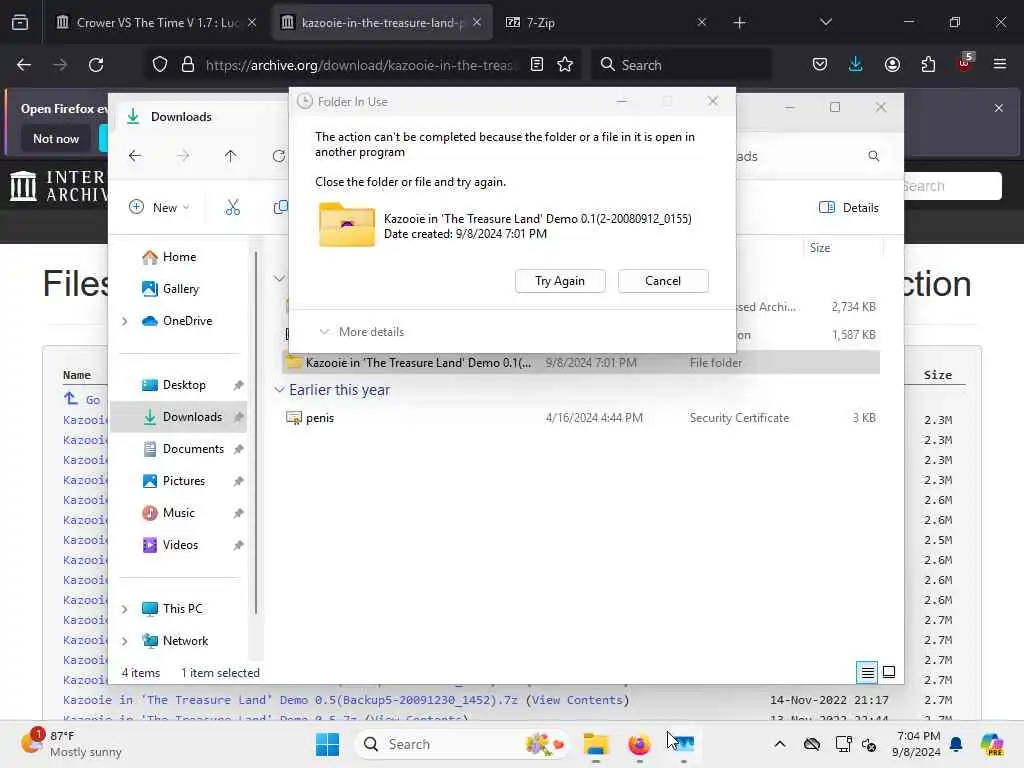Open the taskbar clock and date
Image resolution: width=1024 pixels, height=768 pixels.
pos(918,744)
